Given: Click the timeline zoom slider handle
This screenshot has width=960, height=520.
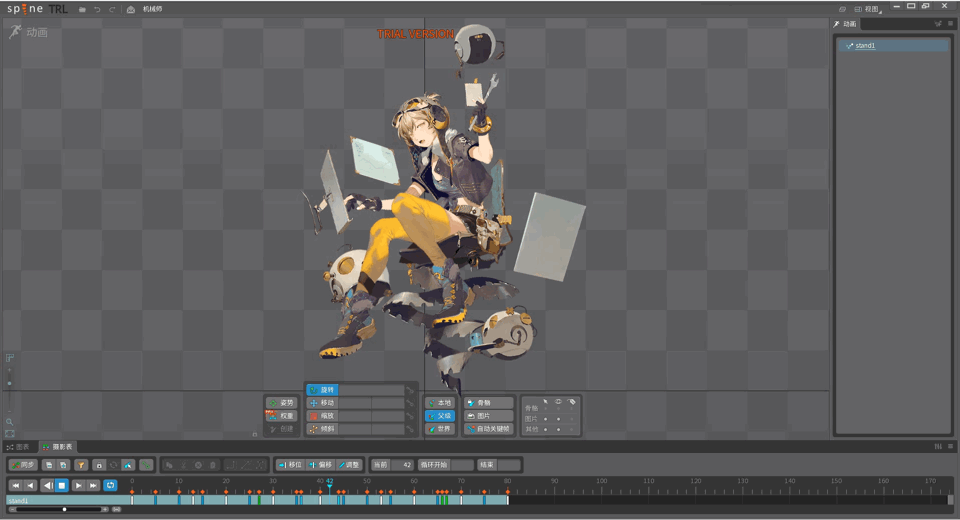Looking at the screenshot, I should [x=64, y=510].
